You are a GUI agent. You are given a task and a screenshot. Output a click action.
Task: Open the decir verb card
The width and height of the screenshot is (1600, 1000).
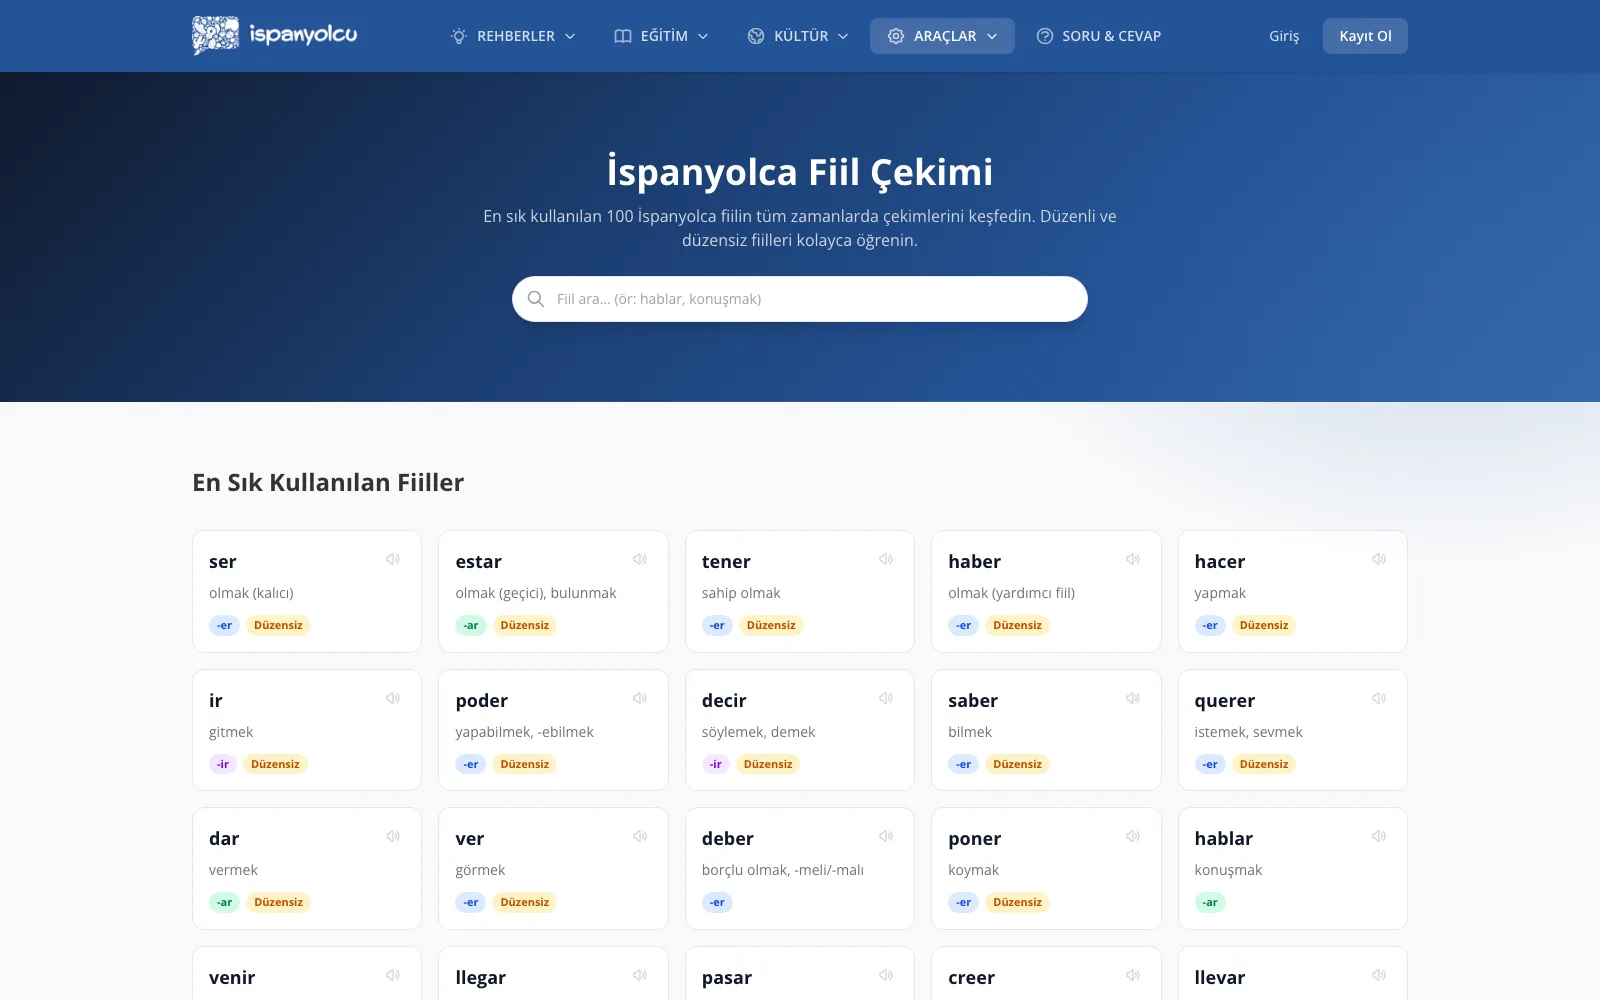tap(800, 730)
